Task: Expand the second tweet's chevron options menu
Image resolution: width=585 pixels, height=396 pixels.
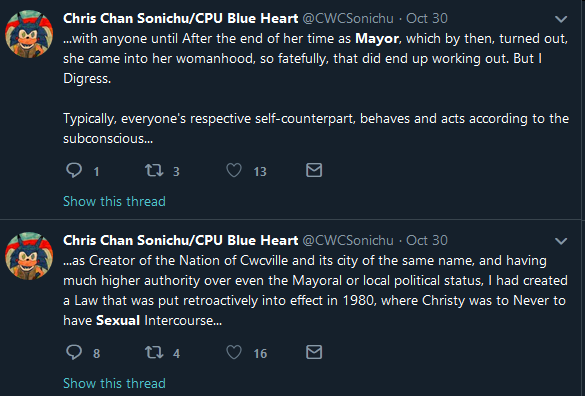Action: tap(561, 241)
